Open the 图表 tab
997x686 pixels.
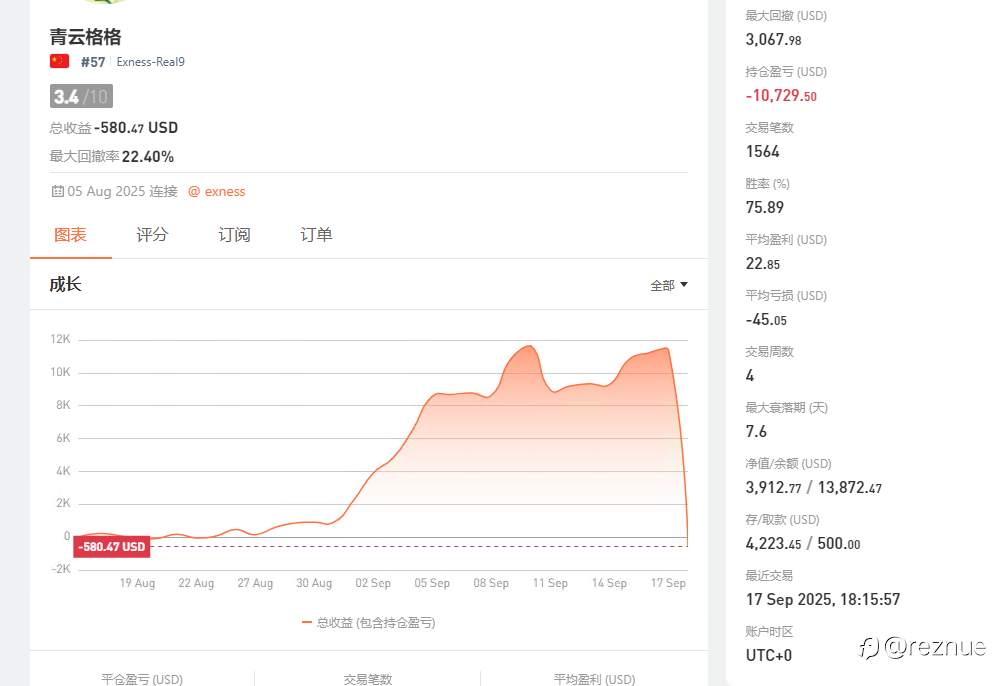70,235
